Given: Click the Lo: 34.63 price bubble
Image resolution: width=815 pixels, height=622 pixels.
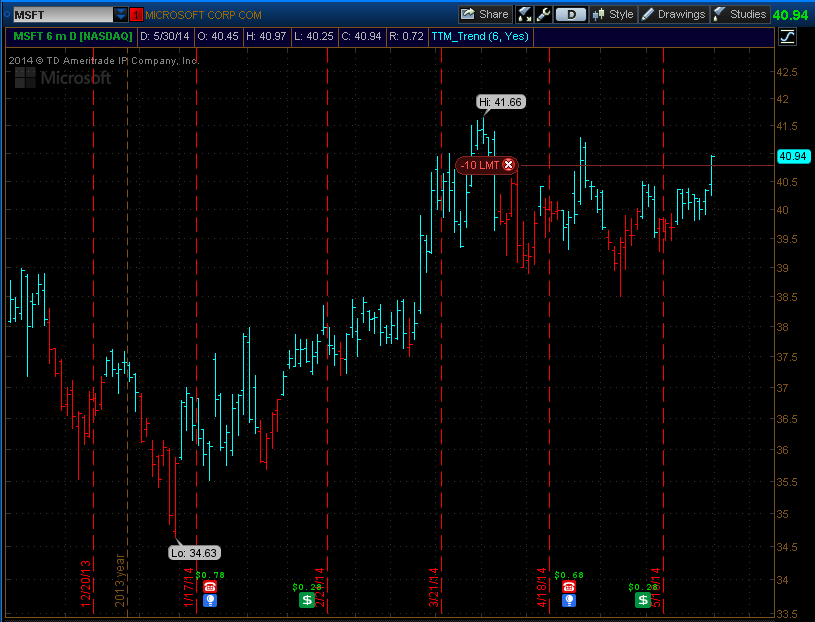Looking at the screenshot, I should point(194,553).
